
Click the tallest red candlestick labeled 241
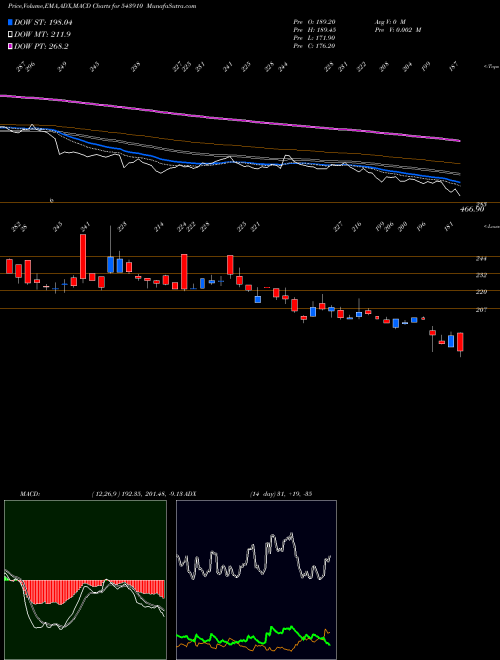tap(83, 256)
